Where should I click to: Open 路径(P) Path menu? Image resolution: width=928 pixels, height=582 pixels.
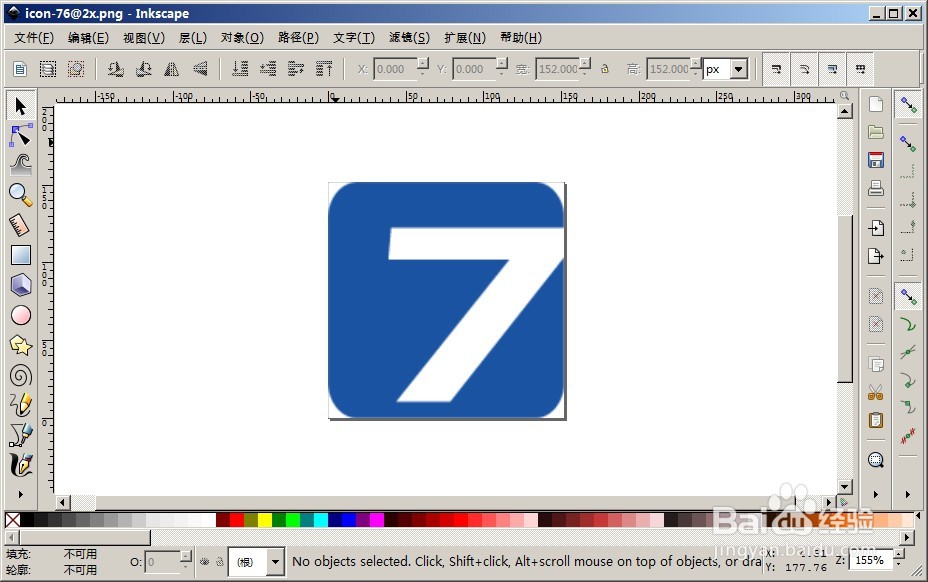[x=298, y=38]
